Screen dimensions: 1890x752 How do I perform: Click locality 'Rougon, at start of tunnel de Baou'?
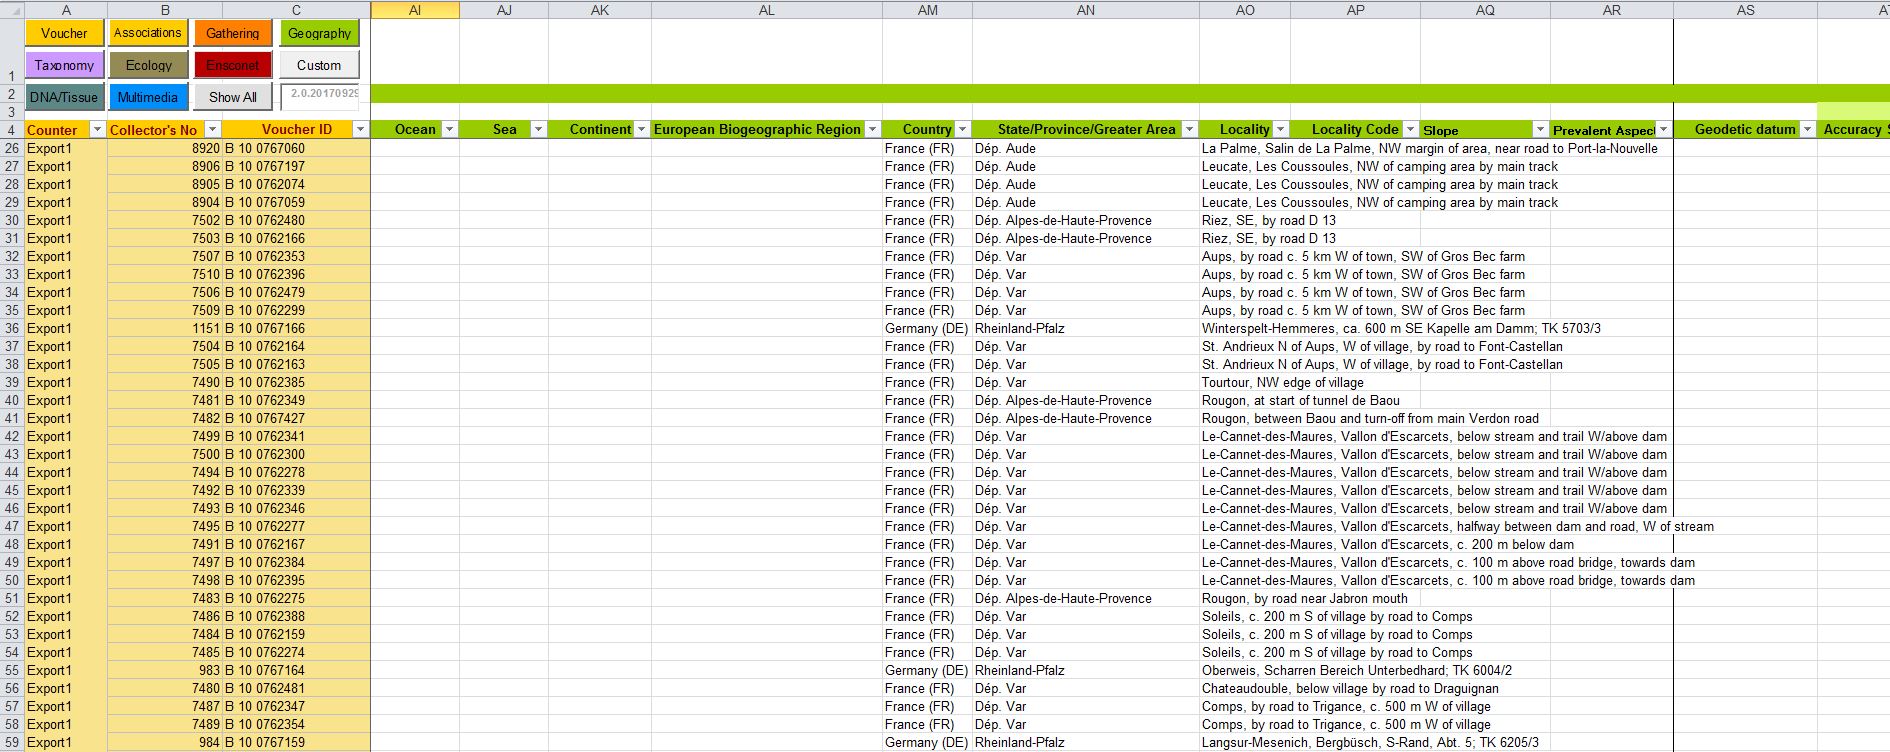1300,400
